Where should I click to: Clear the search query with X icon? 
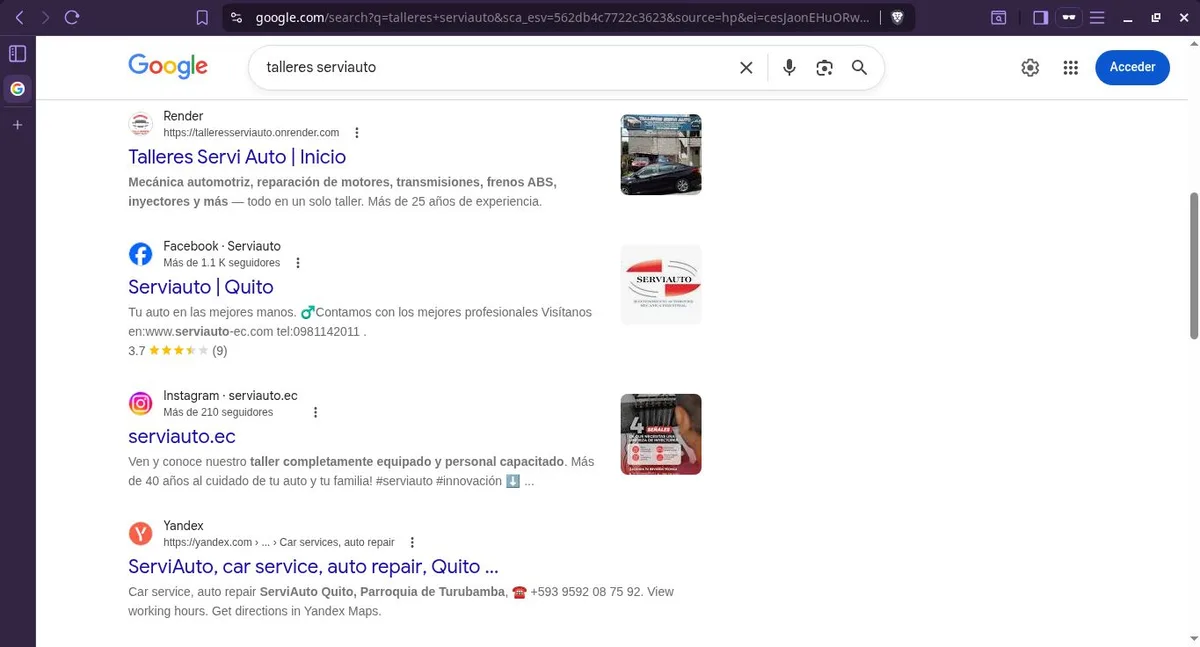coord(746,67)
